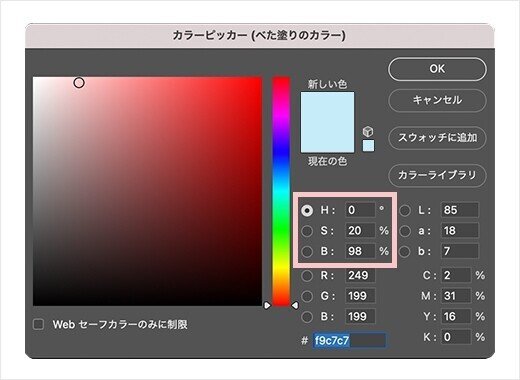Click the brightness field showing 98
This screenshot has height=380, width=520.
(360, 251)
